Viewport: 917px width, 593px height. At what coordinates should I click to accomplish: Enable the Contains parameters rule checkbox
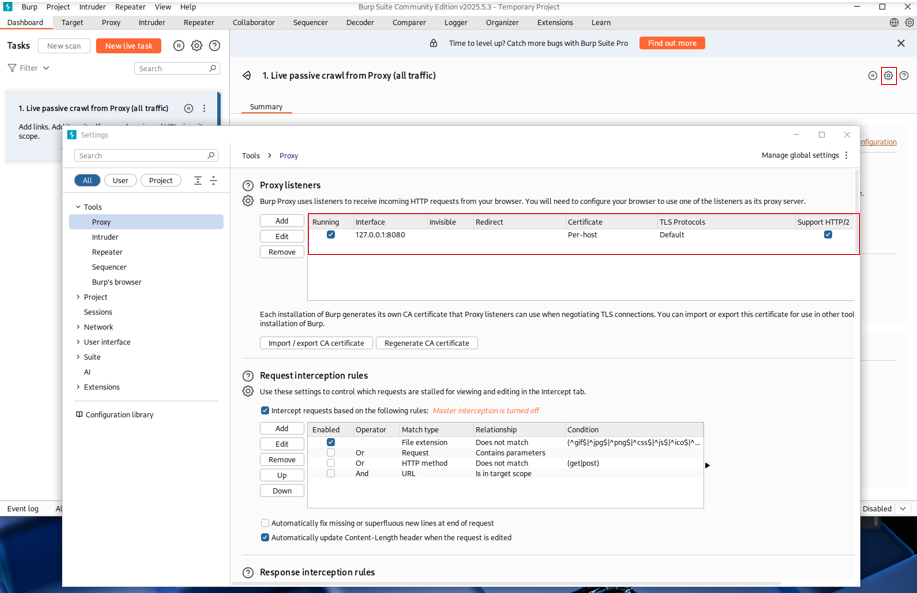coord(331,453)
